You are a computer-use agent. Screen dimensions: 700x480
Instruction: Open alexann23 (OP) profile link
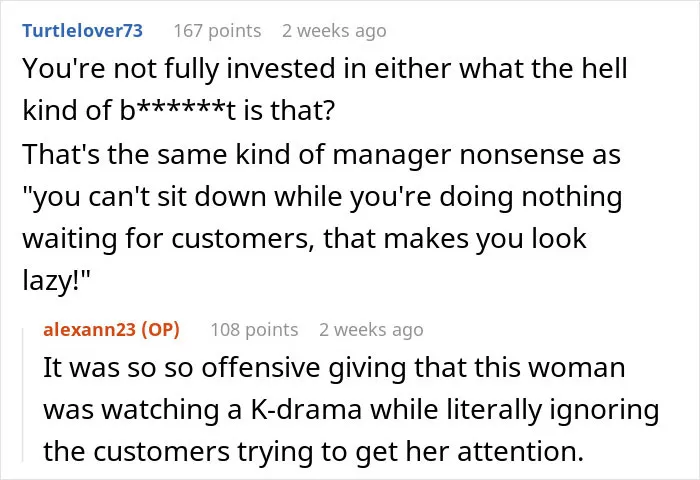112,330
